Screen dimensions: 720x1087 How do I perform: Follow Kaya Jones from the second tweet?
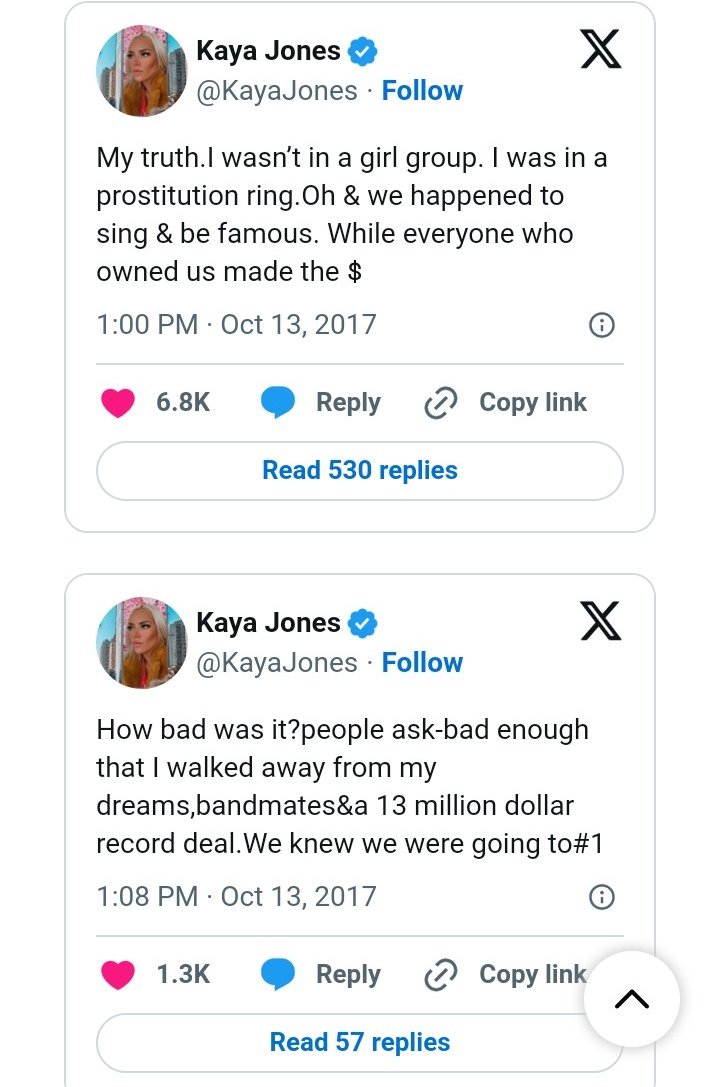422,662
